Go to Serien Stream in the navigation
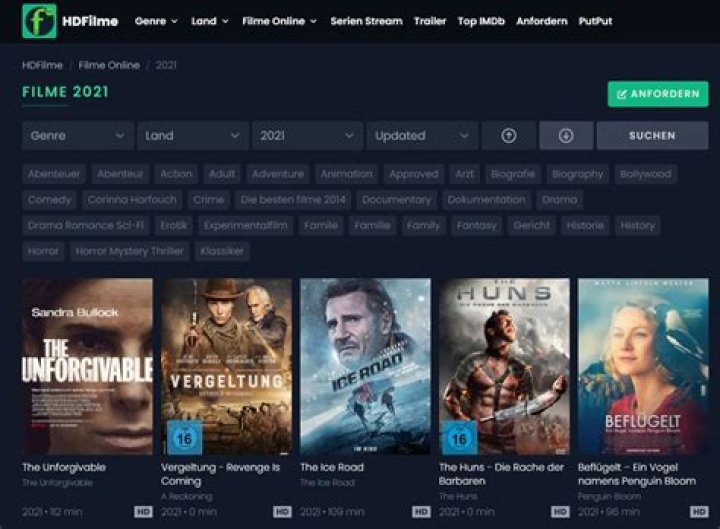This screenshot has height=529, width=720. coord(366,21)
